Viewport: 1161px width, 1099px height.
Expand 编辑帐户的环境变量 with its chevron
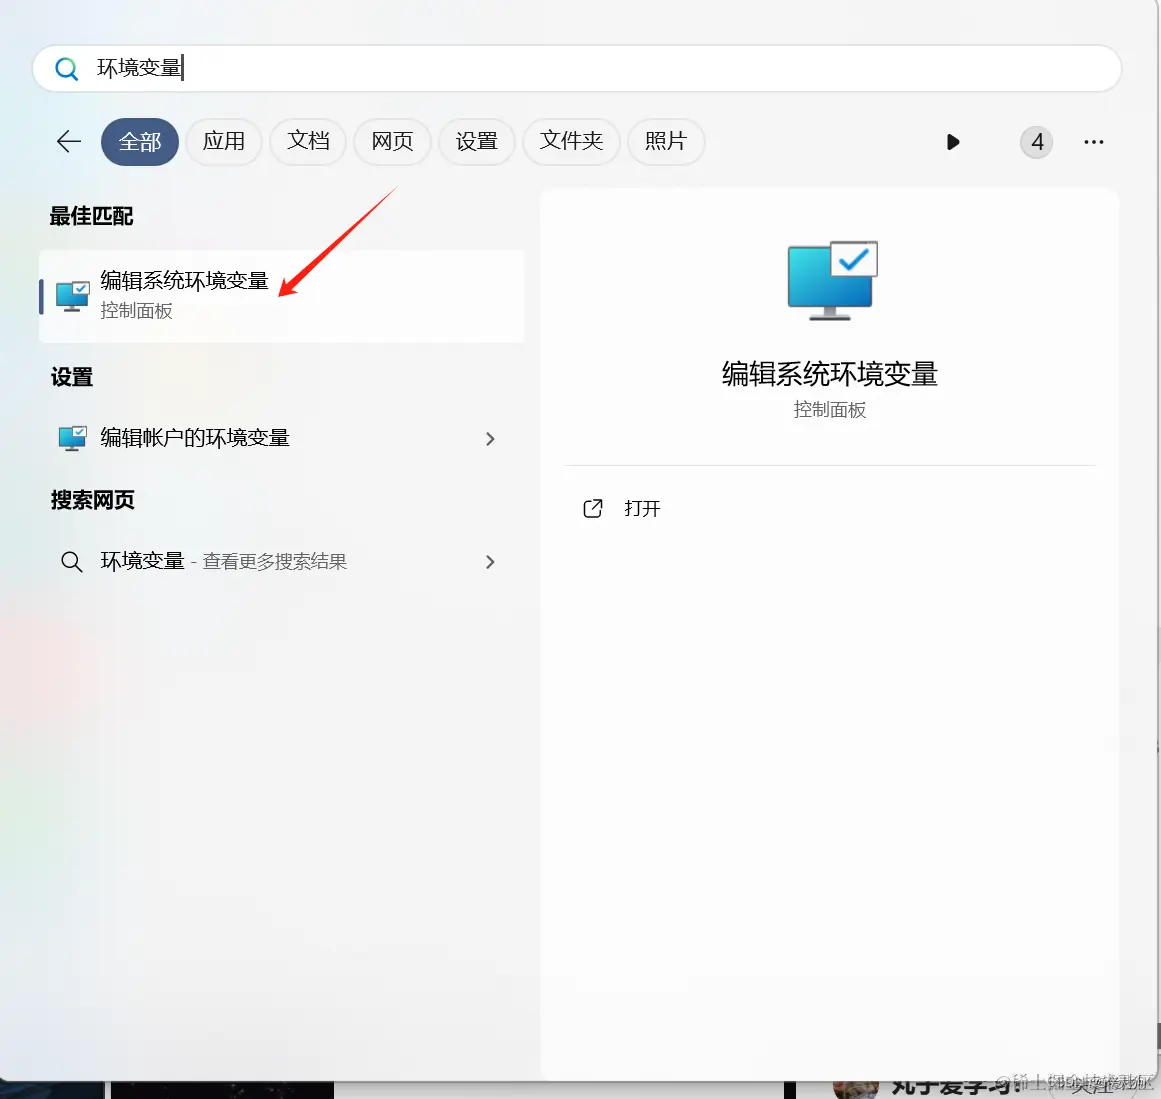489,438
